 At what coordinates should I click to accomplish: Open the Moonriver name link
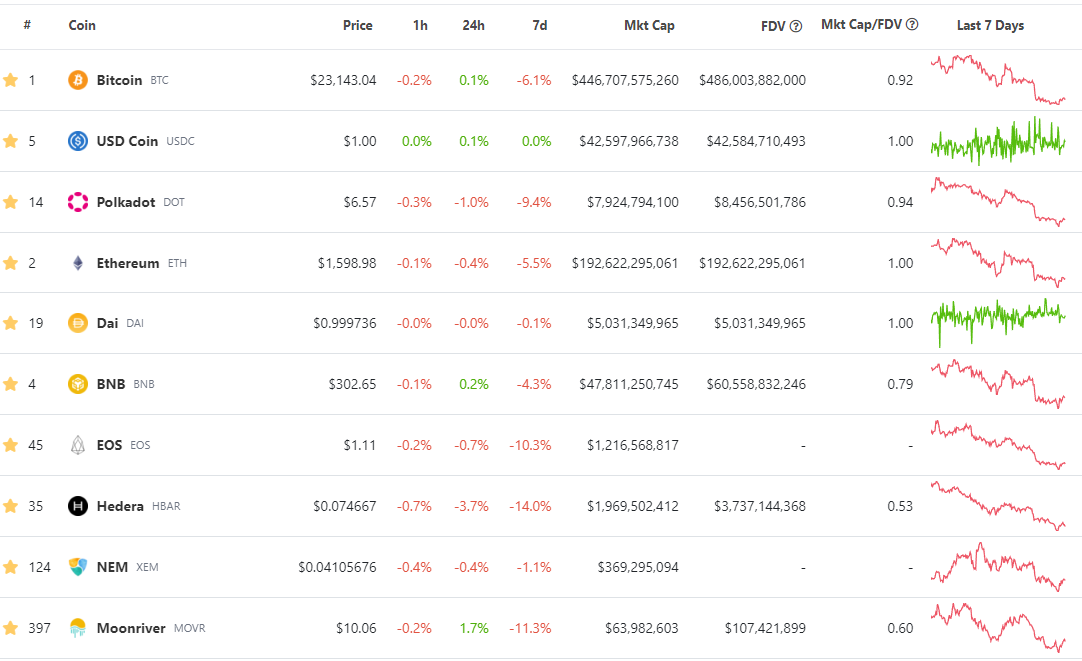pos(131,628)
